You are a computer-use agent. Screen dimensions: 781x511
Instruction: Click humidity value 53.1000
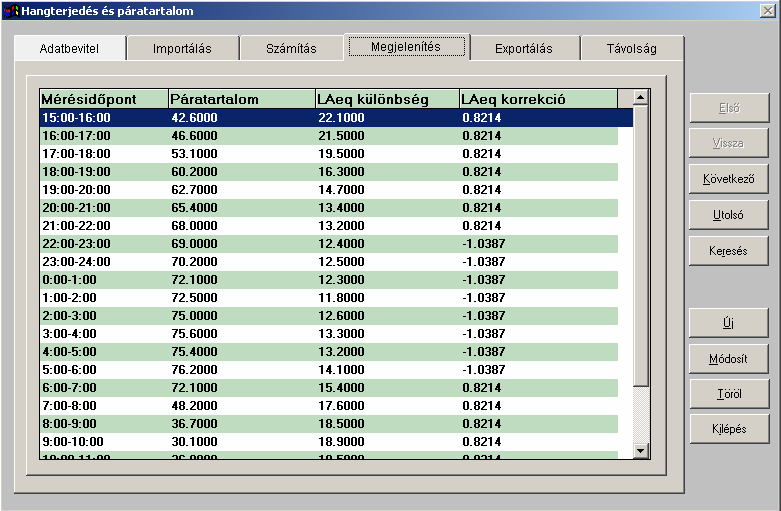click(194, 153)
